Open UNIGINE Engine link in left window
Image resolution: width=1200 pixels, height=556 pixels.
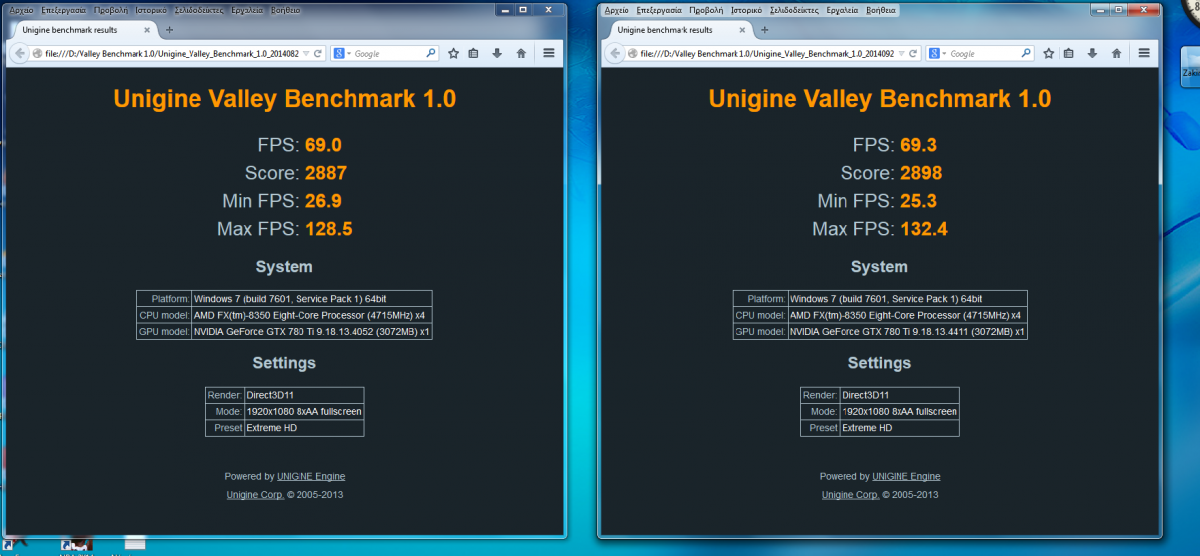click(x=311, y=476)
